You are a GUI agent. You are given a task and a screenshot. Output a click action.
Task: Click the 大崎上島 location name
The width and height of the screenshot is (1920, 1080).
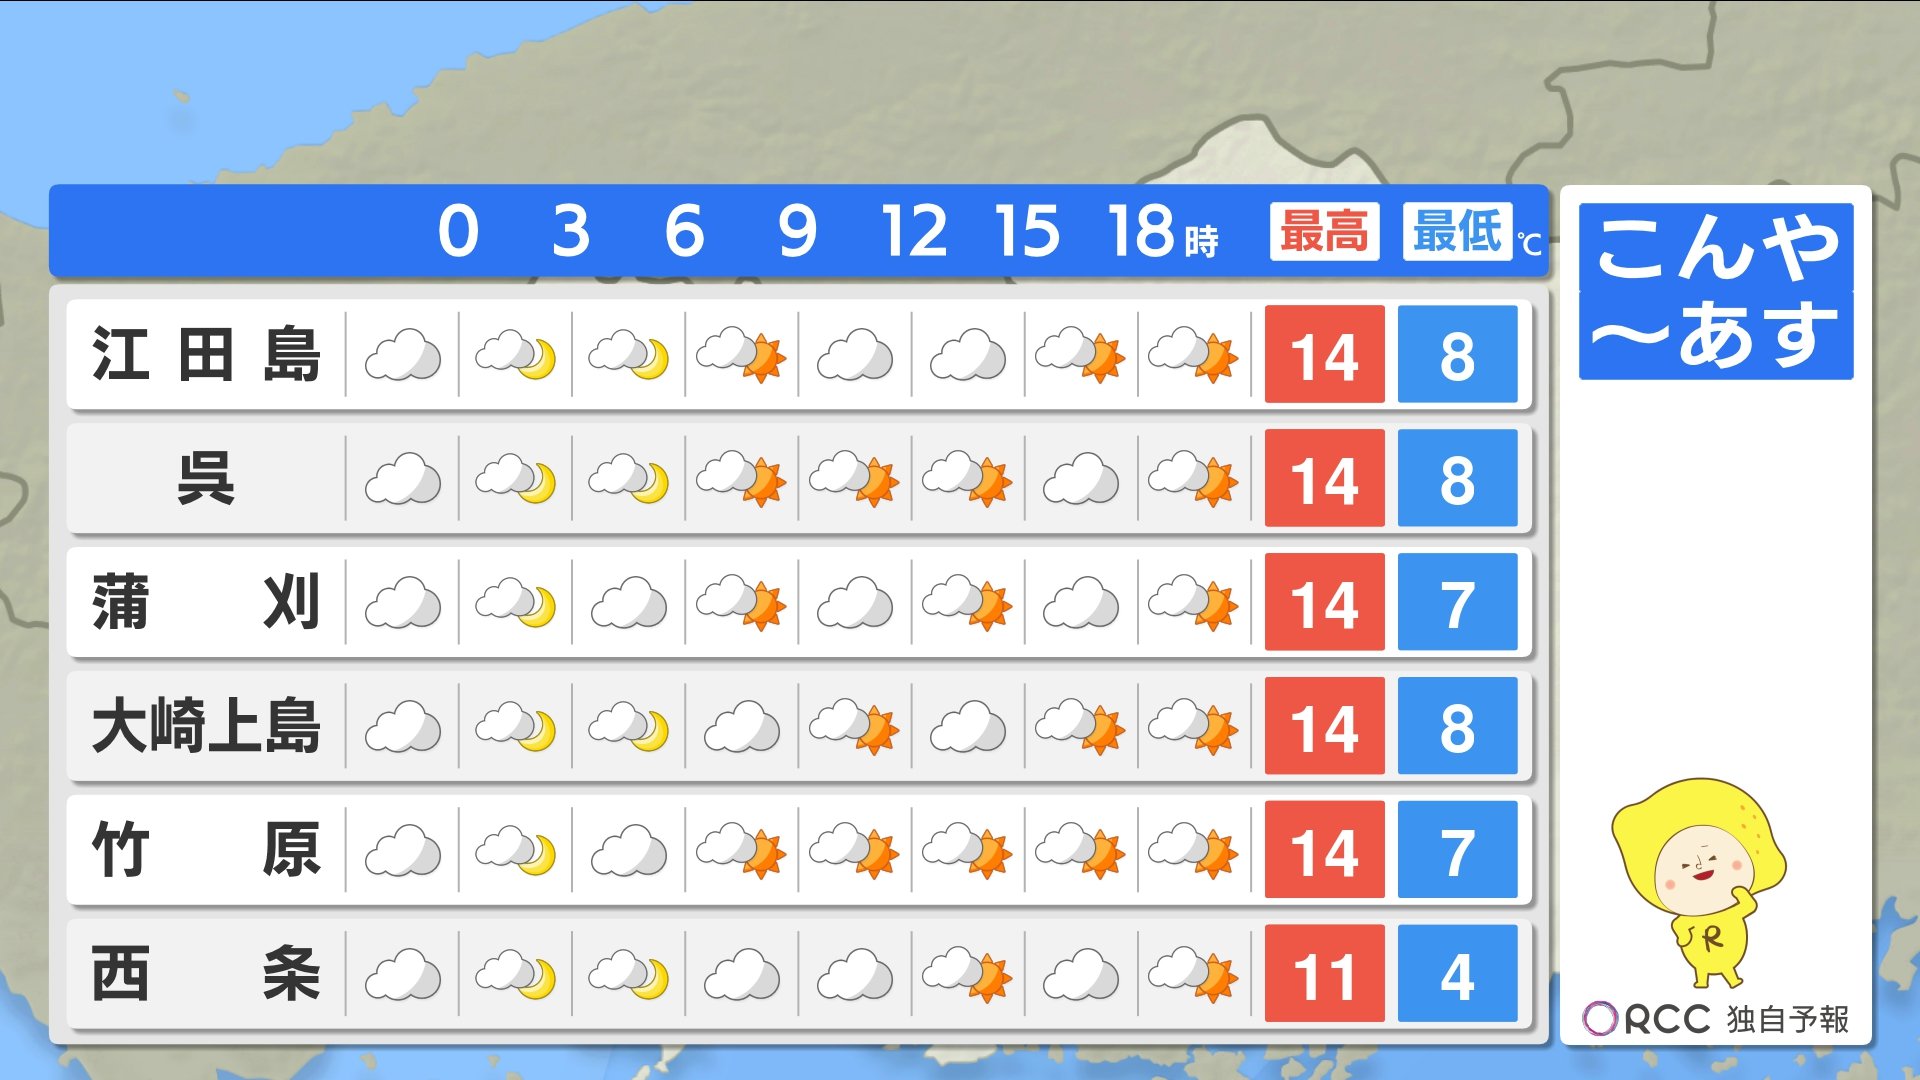206,727
